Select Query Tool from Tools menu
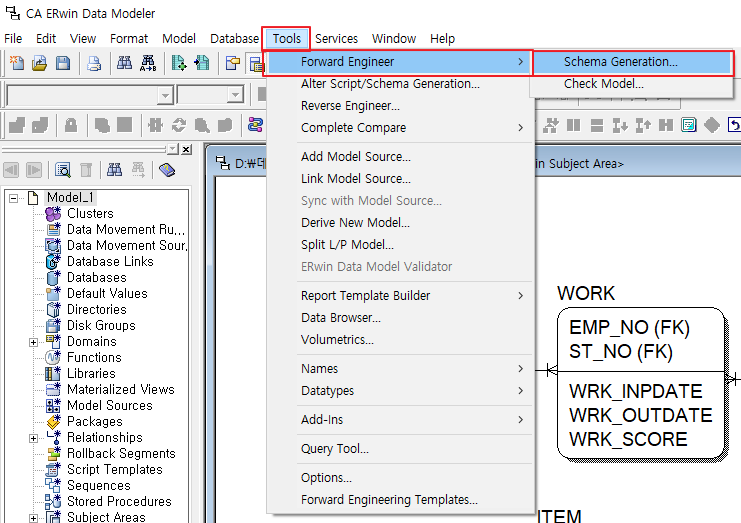 pos(400,448)
